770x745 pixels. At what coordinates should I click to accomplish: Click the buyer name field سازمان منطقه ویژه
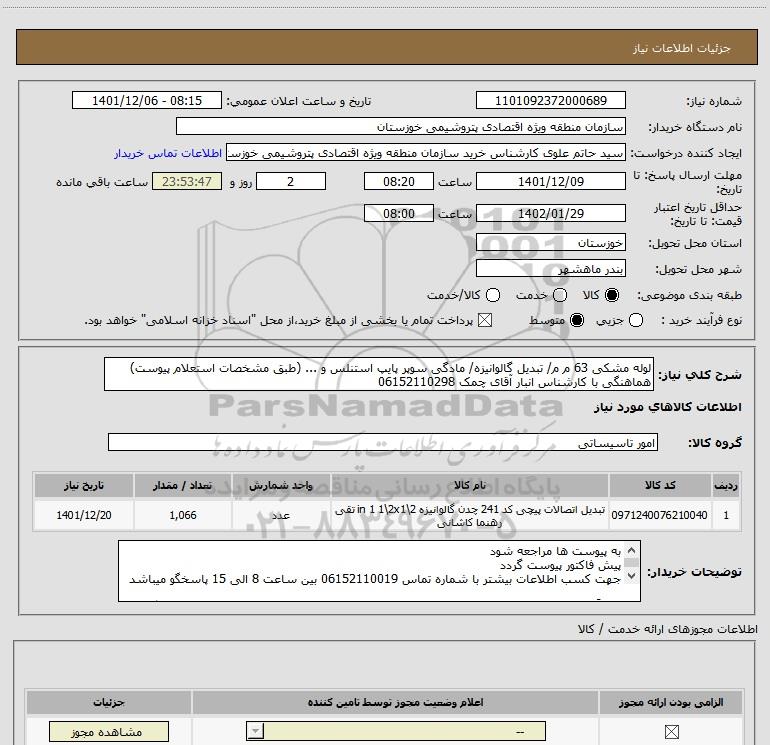[x=401, y=127]
